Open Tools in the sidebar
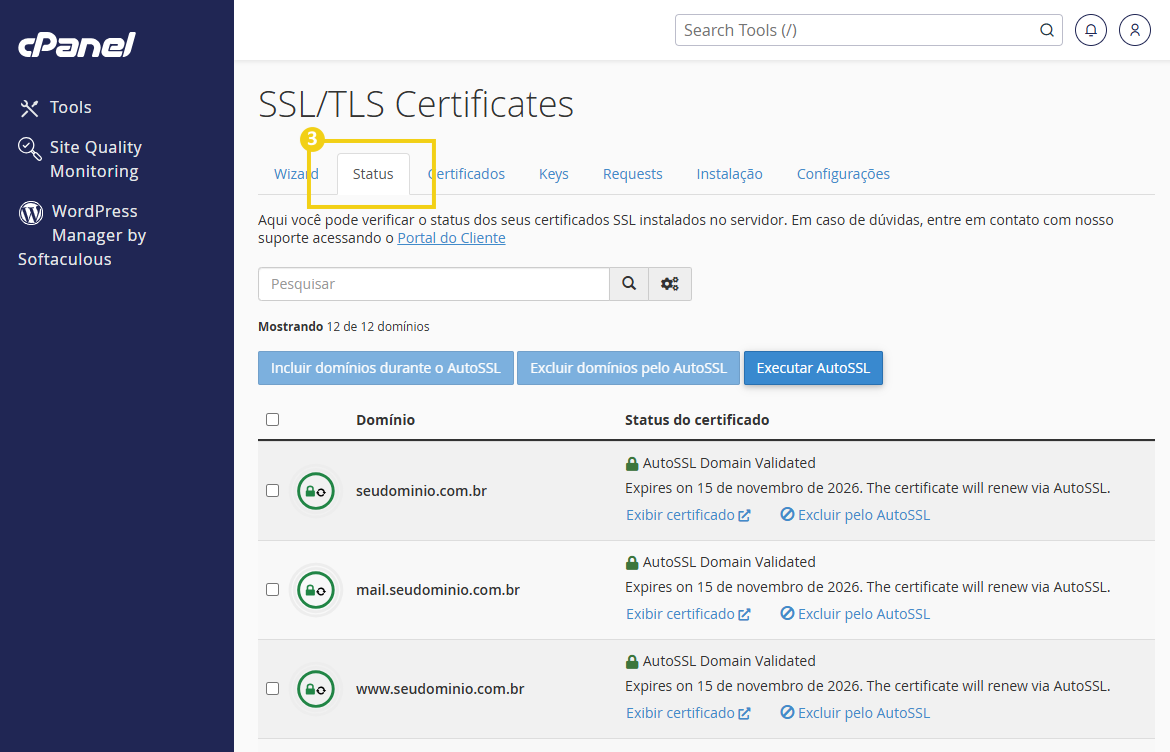This screenshot has height=752, width=1170. 55,107
